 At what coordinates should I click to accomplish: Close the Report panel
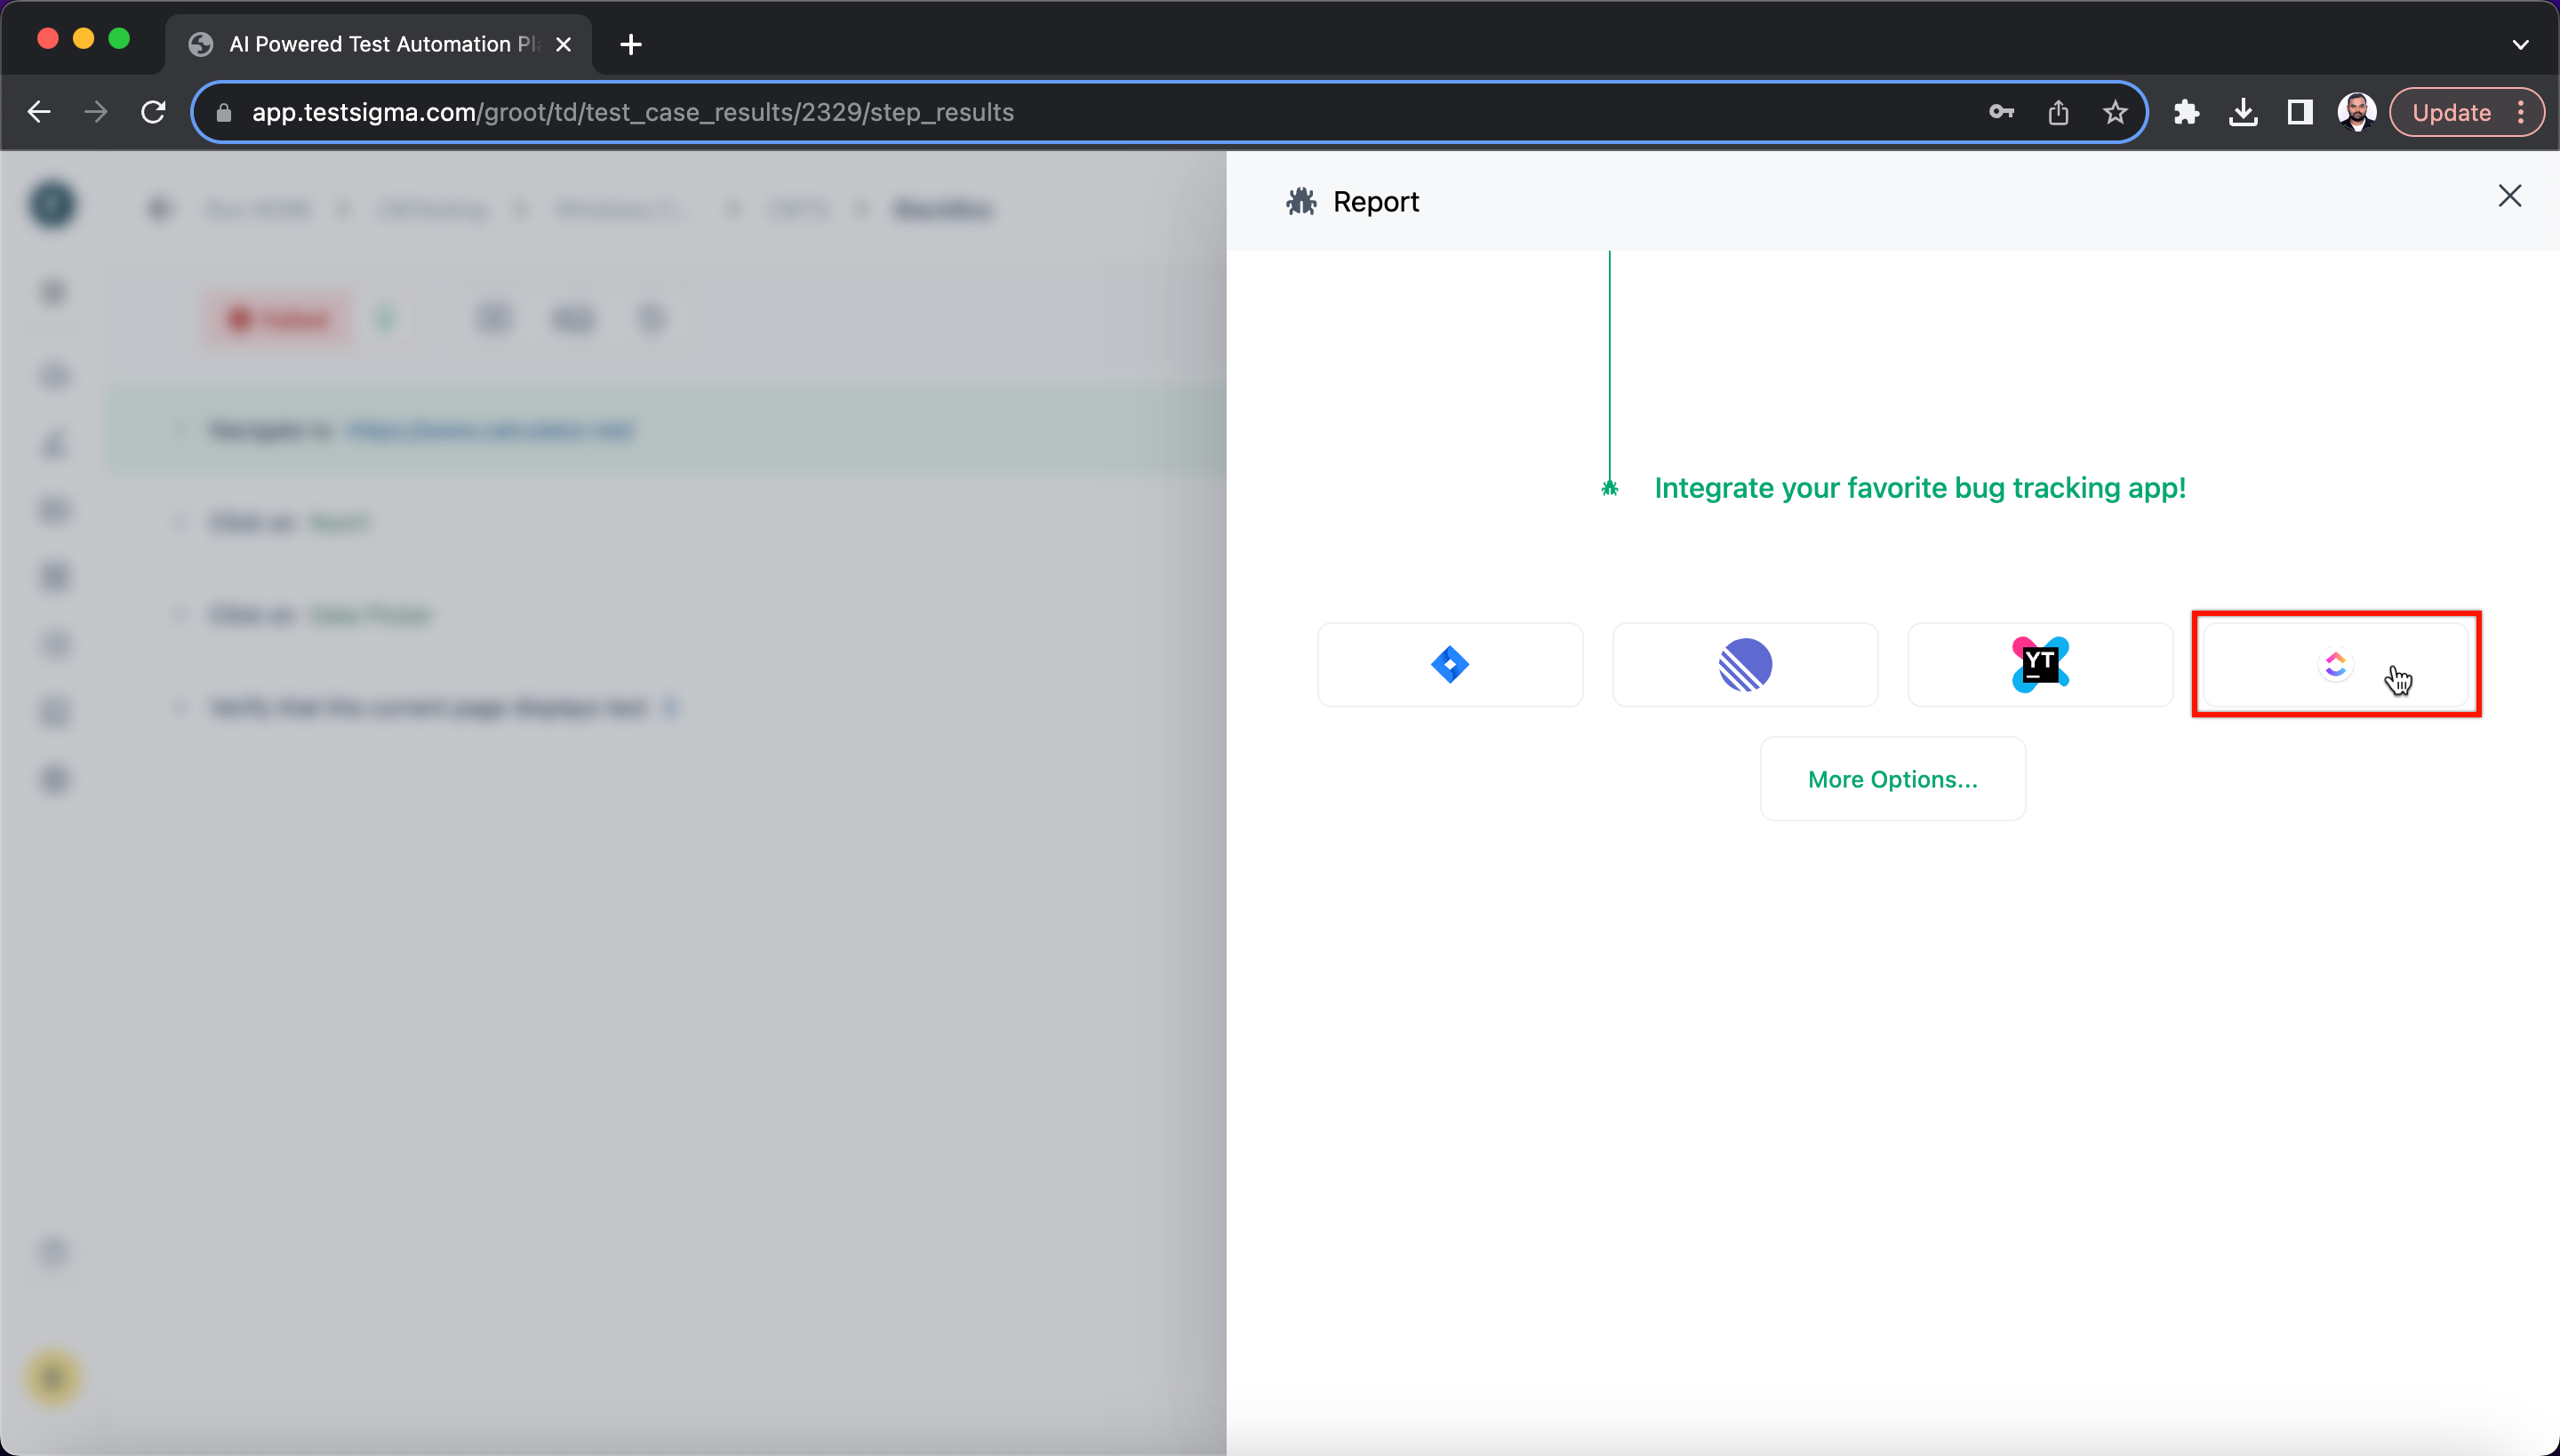[x=2509, y=196]
